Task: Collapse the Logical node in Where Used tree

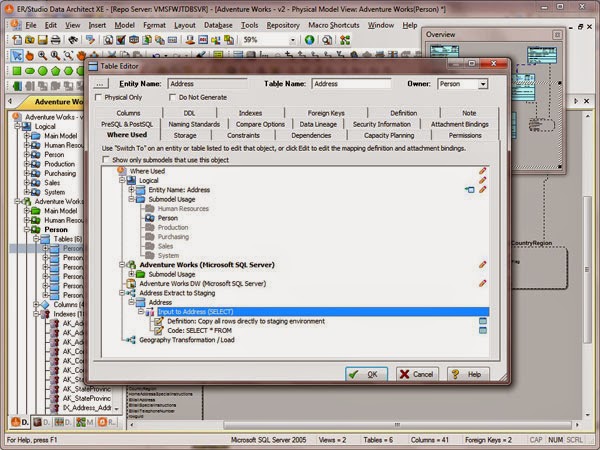Action: click(x=122, y=180)
